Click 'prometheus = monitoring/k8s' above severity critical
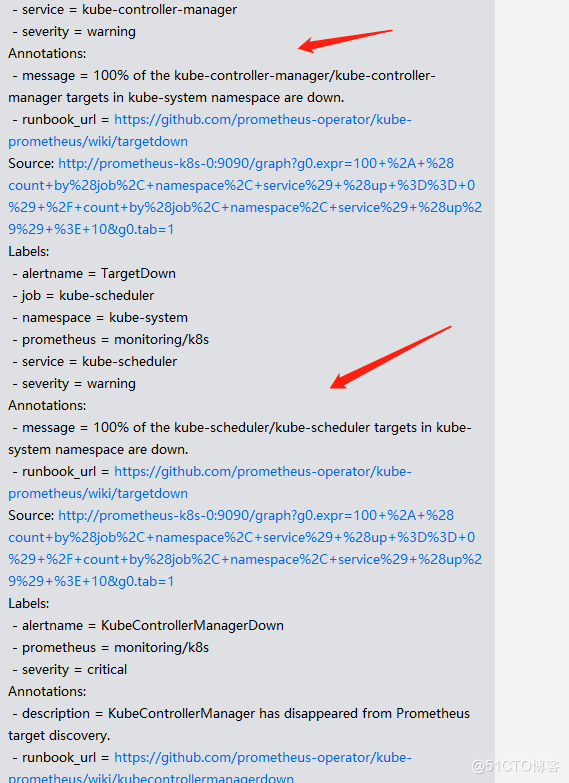 [115, 648]
